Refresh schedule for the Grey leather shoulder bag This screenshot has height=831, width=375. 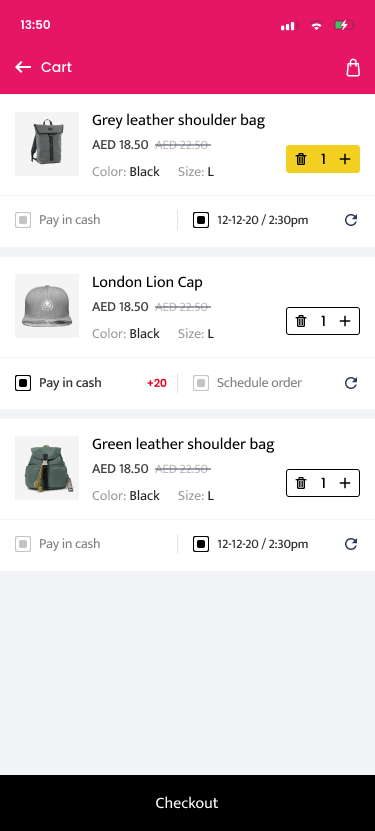[351, 220]
